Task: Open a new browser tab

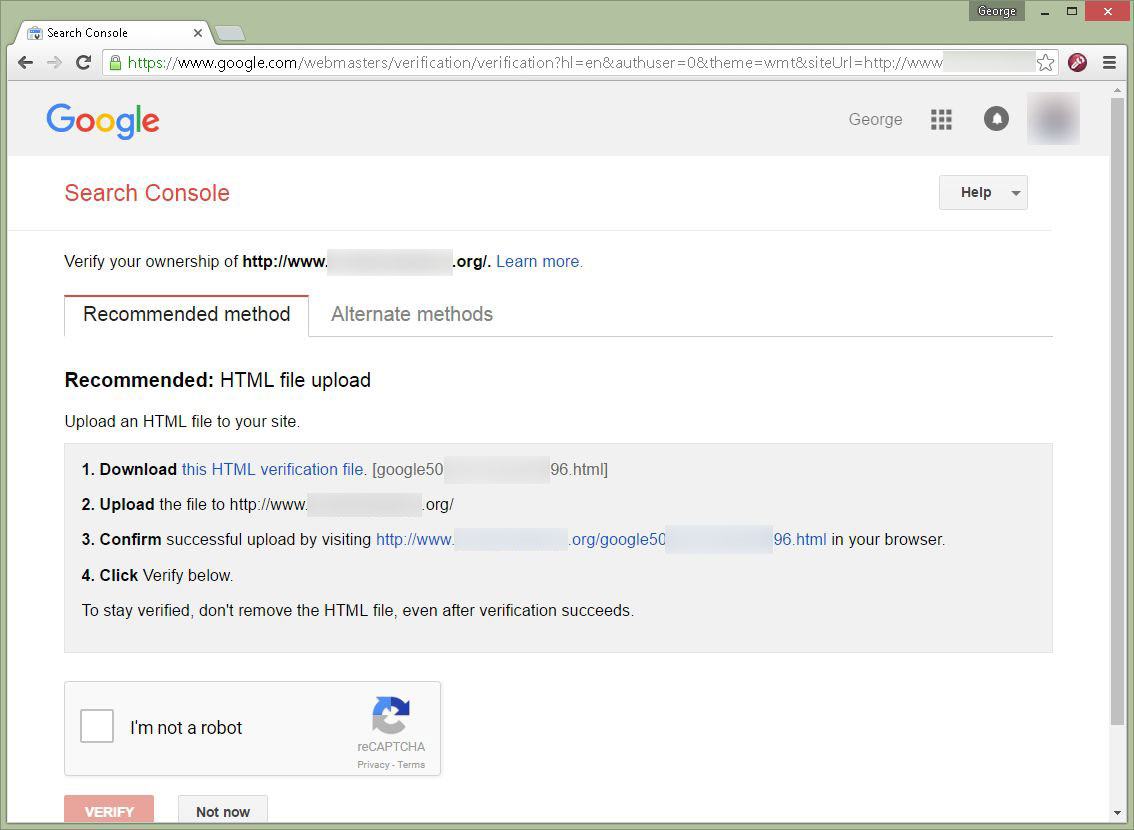Action: tap(230, 33)
